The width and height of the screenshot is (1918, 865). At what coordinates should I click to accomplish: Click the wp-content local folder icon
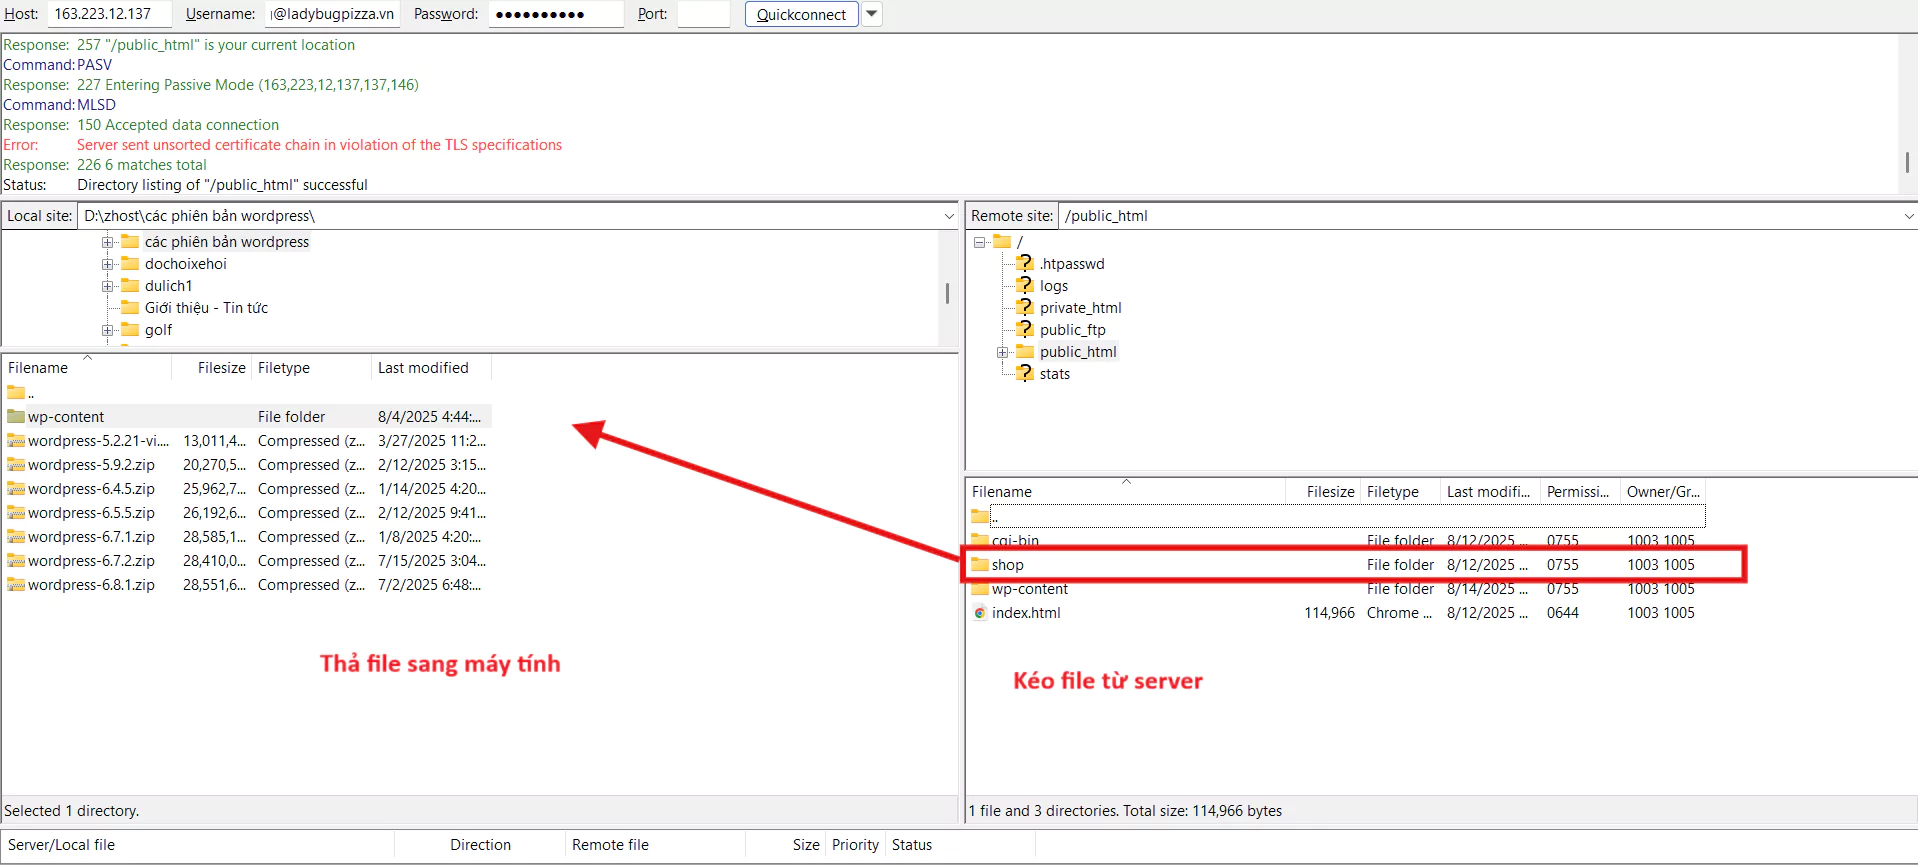[x=16, y=416]
